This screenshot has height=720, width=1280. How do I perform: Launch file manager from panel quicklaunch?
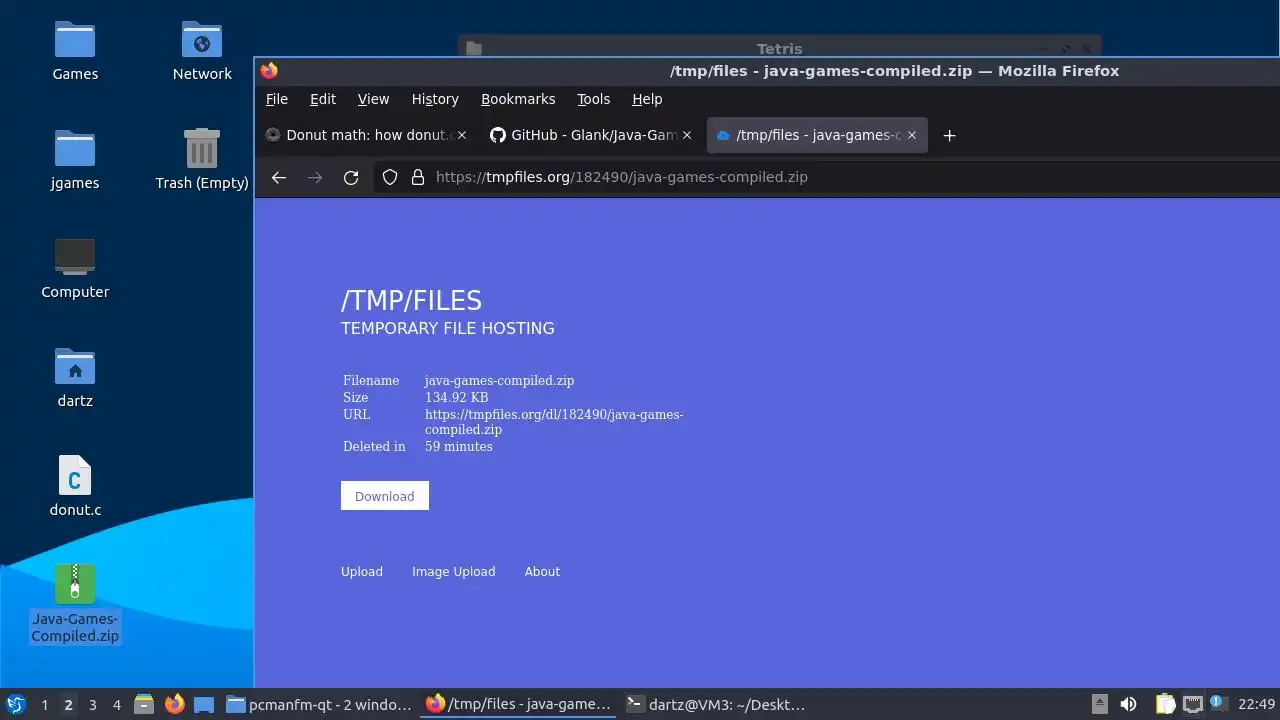(x=144, y=704)
